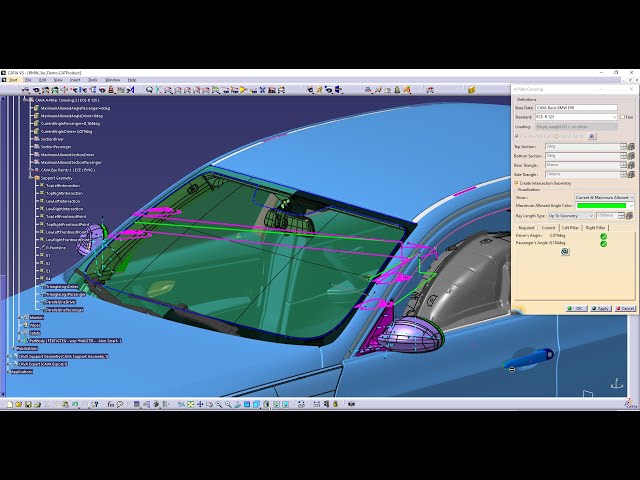The height and width of the screenshot is (480, 640).
Task: Select the Rotate view icon
Action: (209, 404)
